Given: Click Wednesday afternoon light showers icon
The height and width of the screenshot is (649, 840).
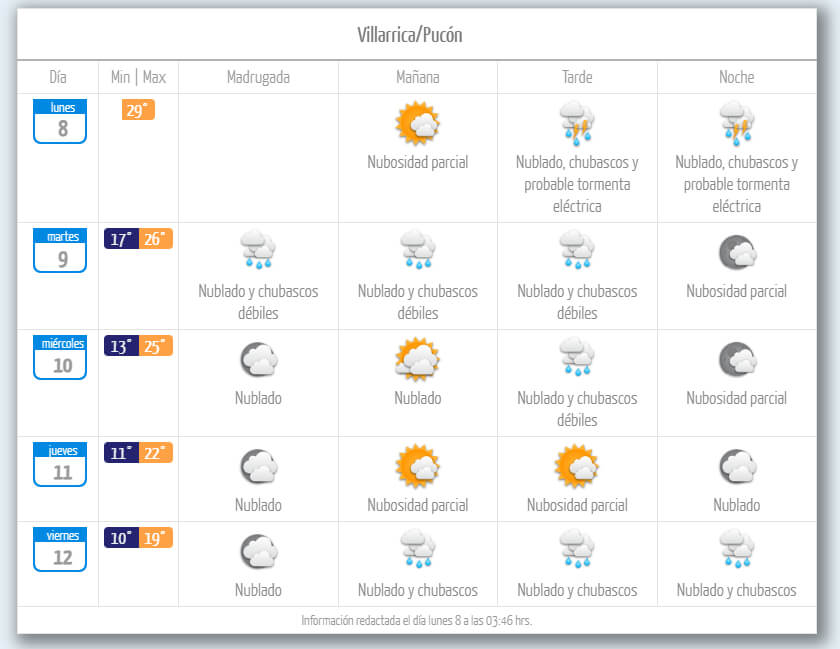Looking at the screenshot, I should (577, 358).
